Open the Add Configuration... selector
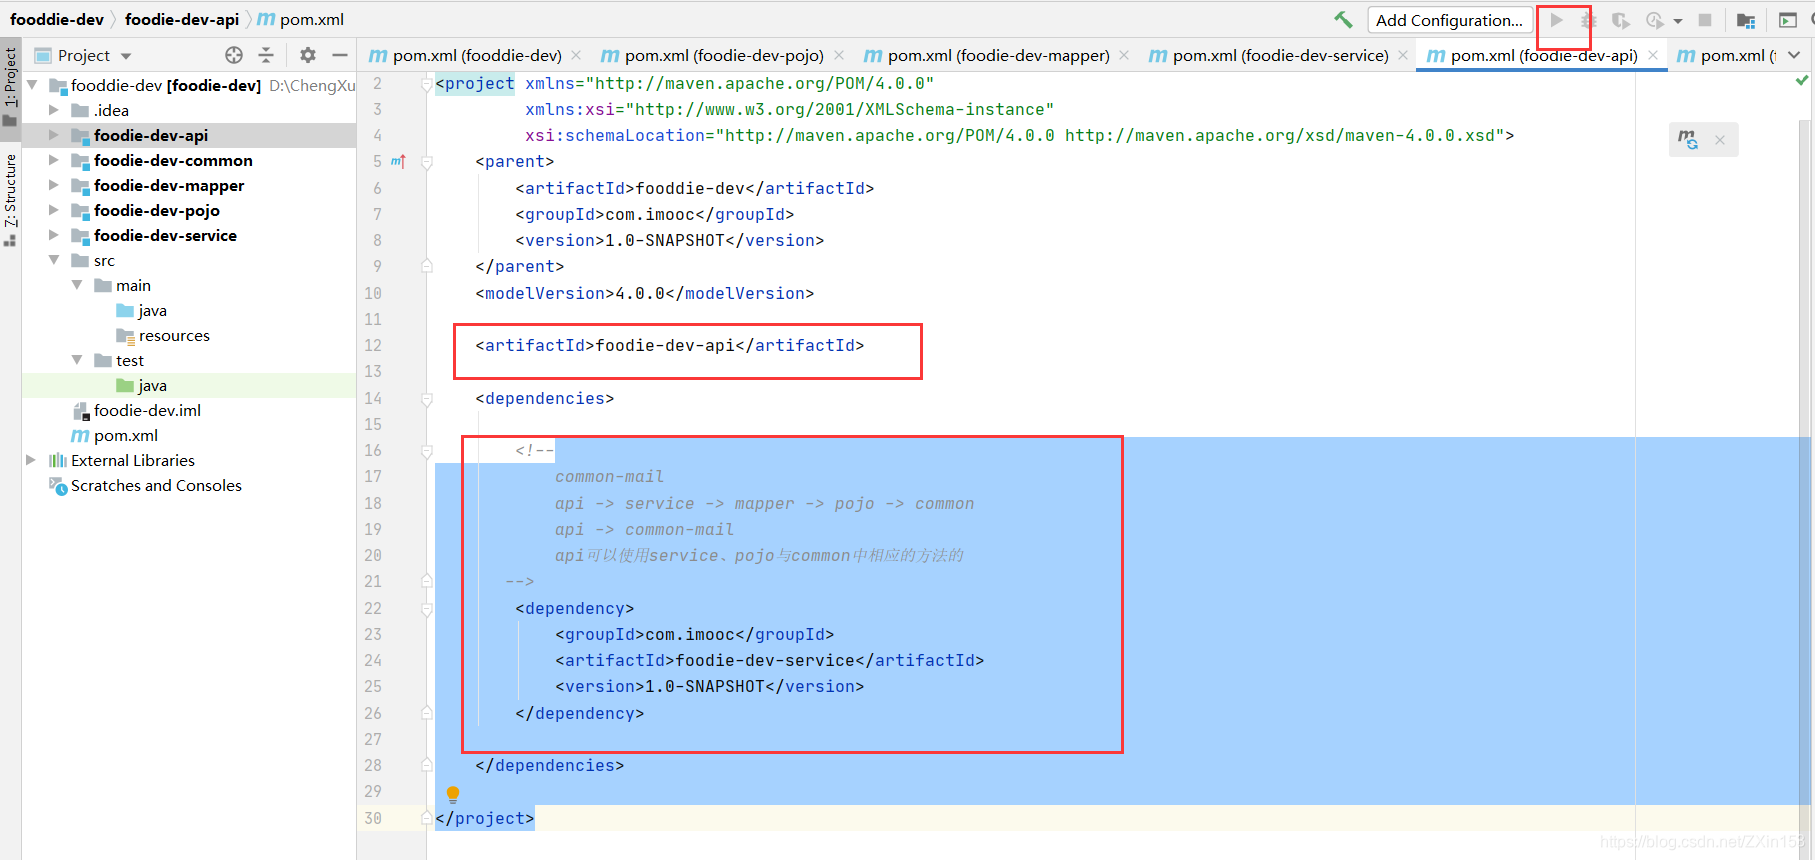The width and height of the screenshot is (1815, 860). (x=1449, y=20)
